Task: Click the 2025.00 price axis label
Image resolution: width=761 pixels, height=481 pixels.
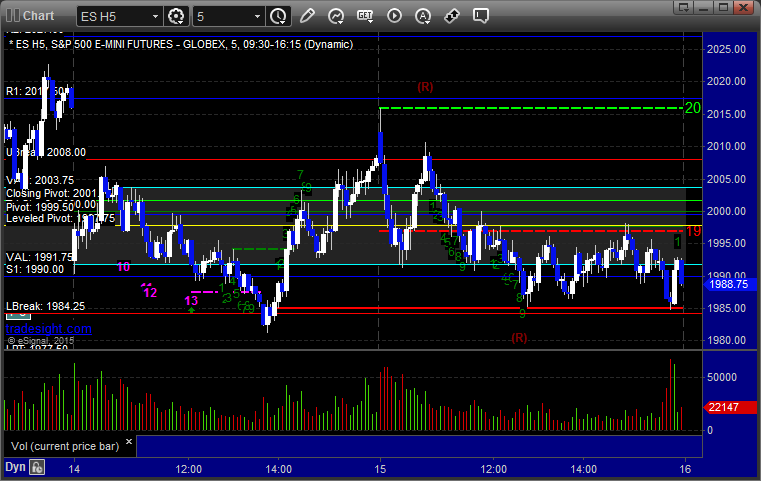Action: point(727,49)
